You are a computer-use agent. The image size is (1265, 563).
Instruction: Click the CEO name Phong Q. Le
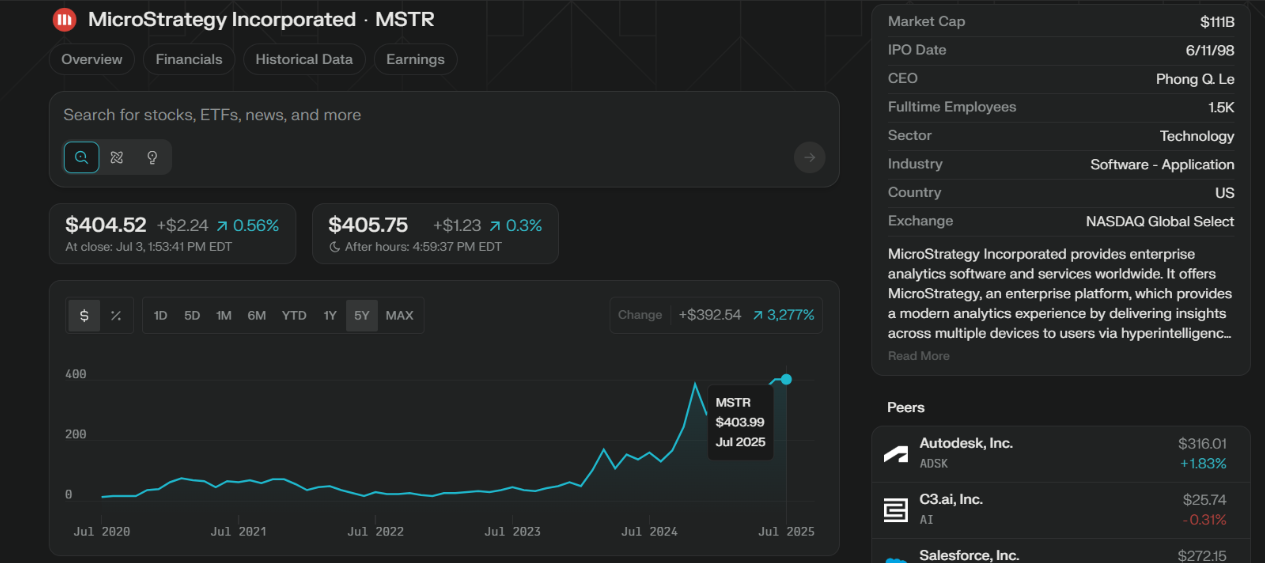pos(1195,78)
